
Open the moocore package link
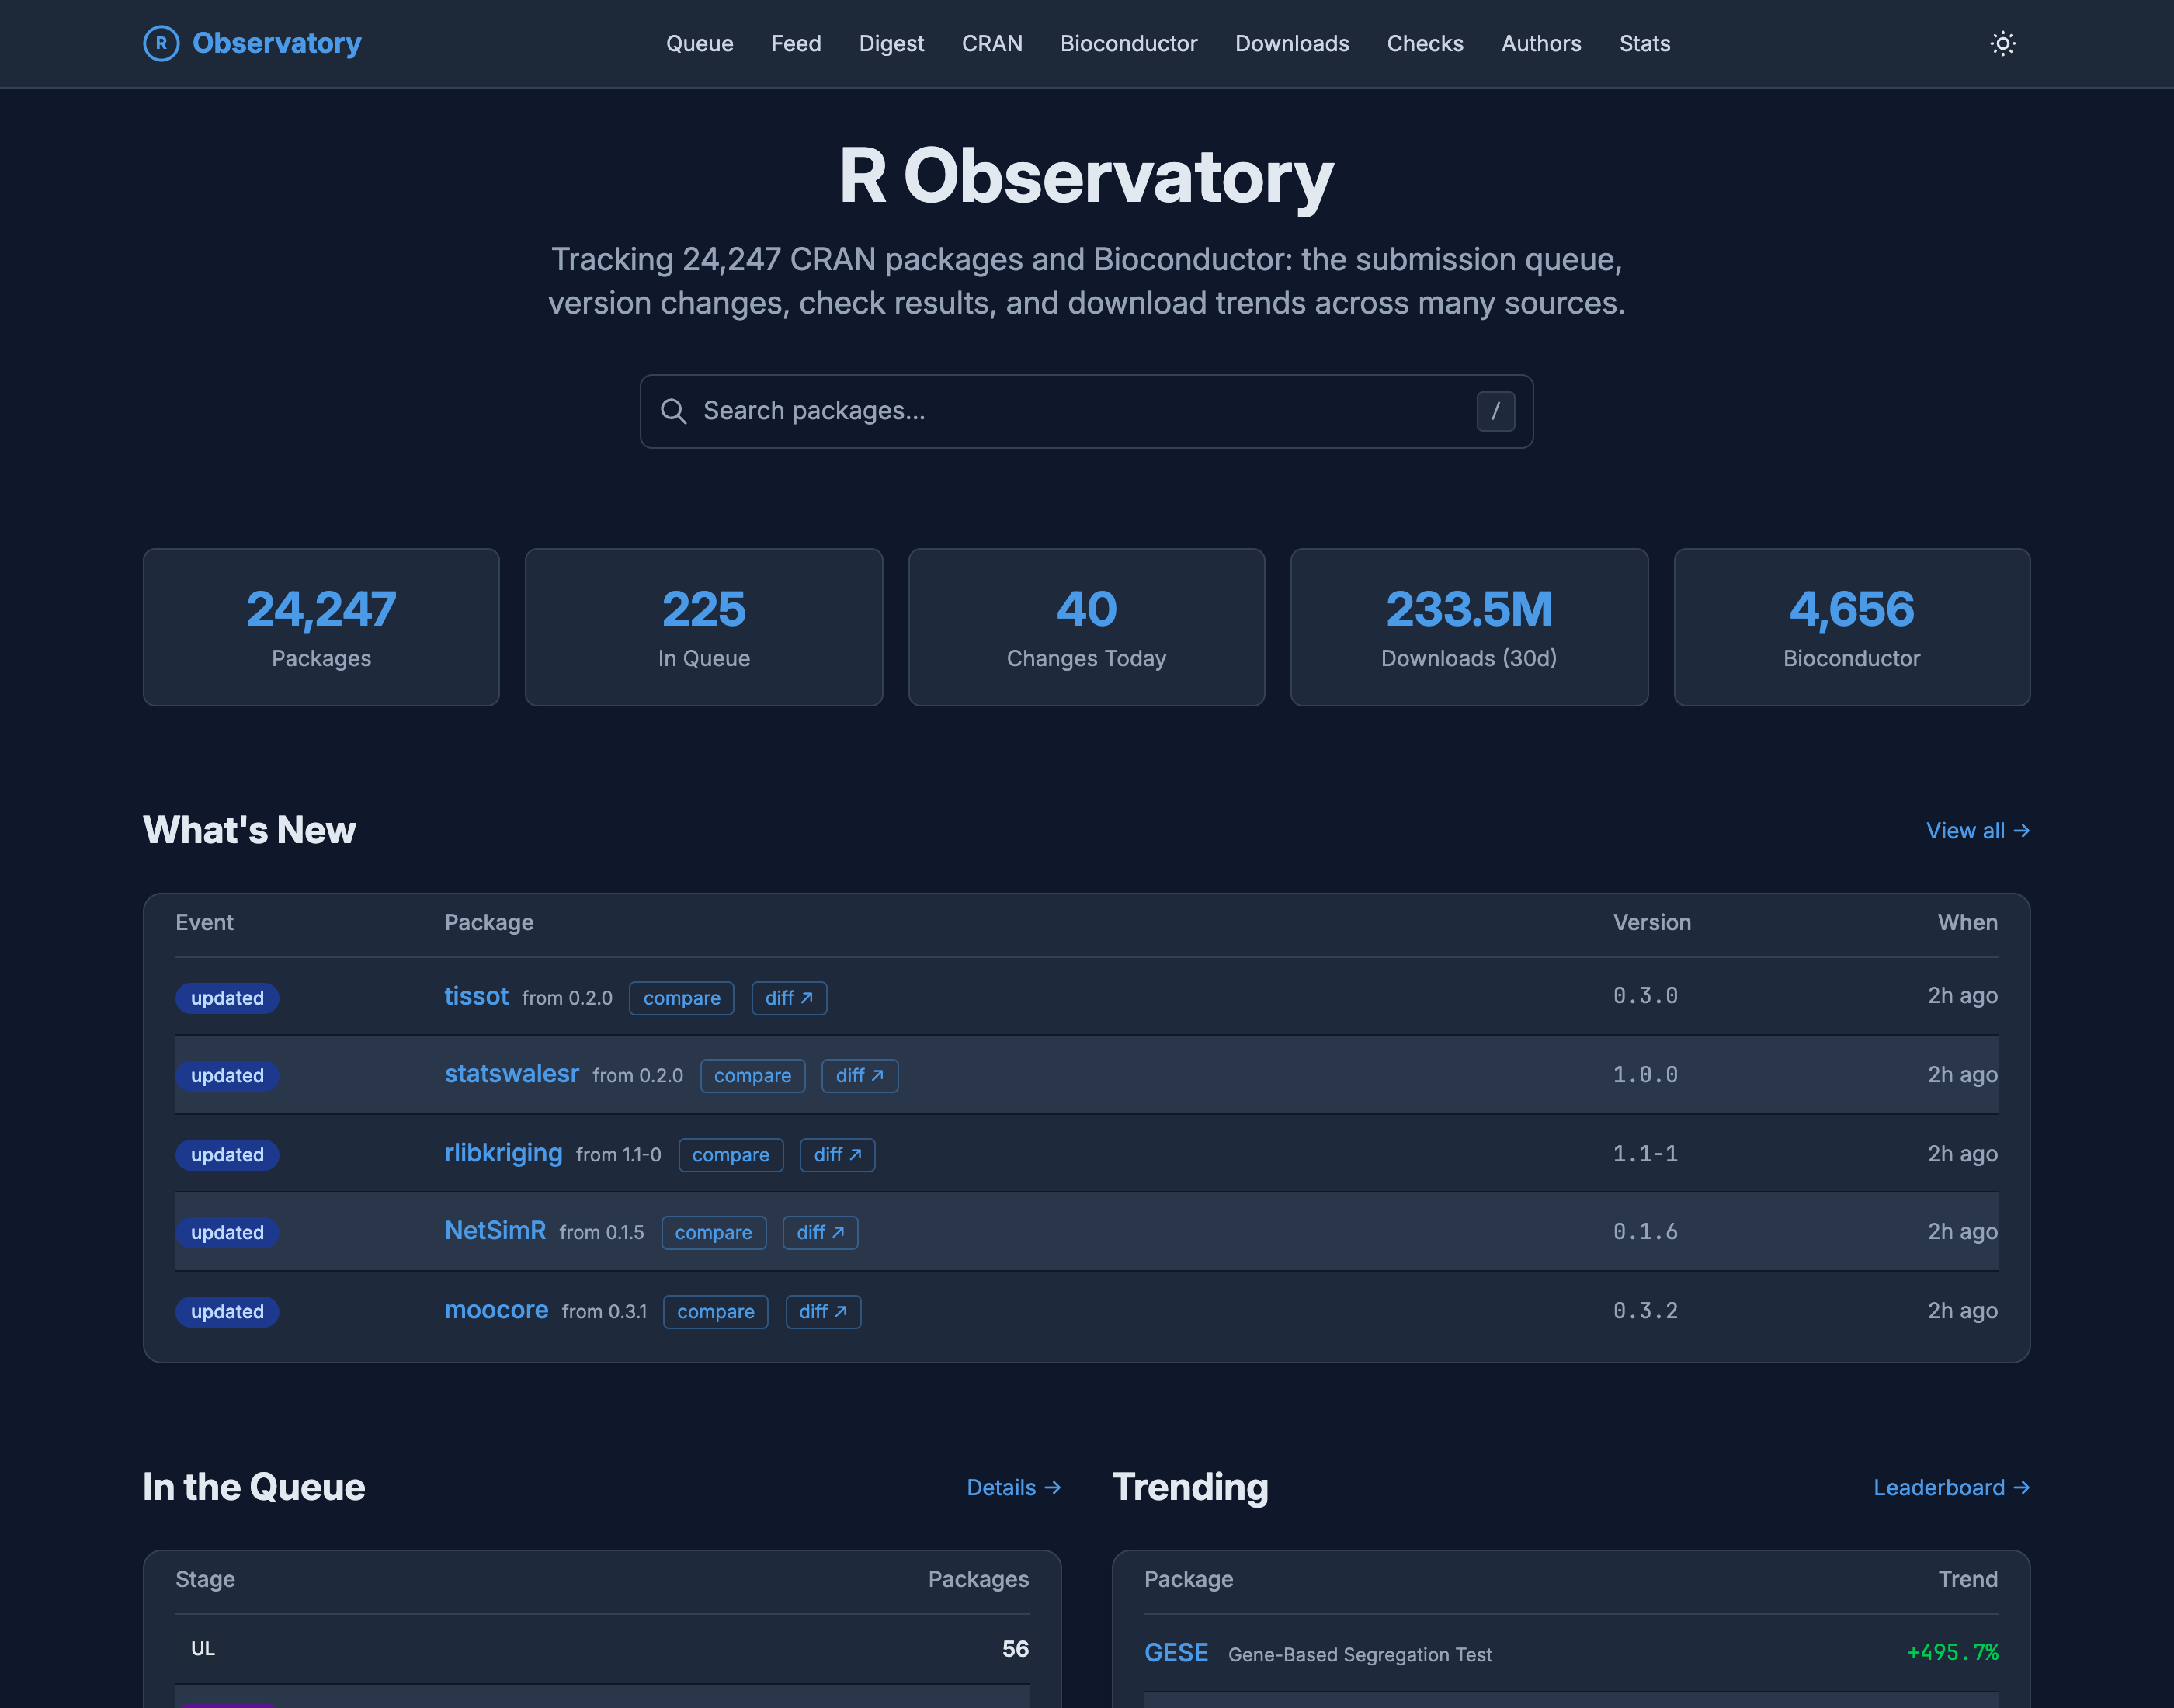(x=496, y=1310)
